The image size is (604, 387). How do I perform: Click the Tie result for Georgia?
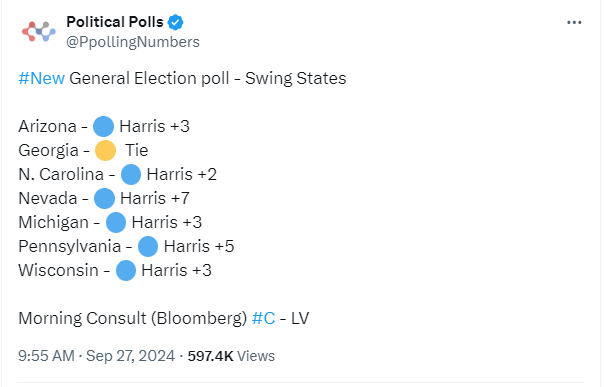[137, 150]
